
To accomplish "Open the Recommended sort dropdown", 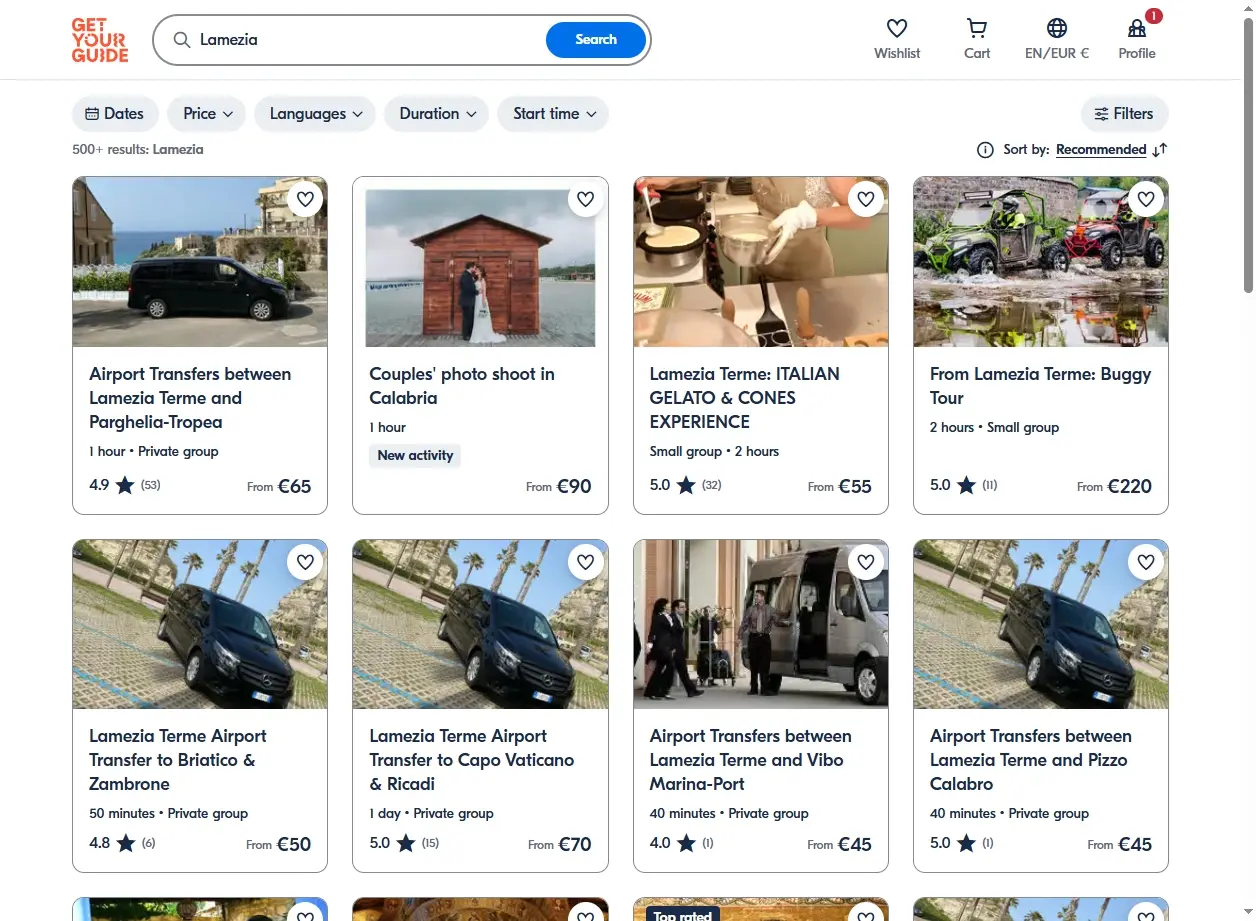I will [x=1101, y=150].
